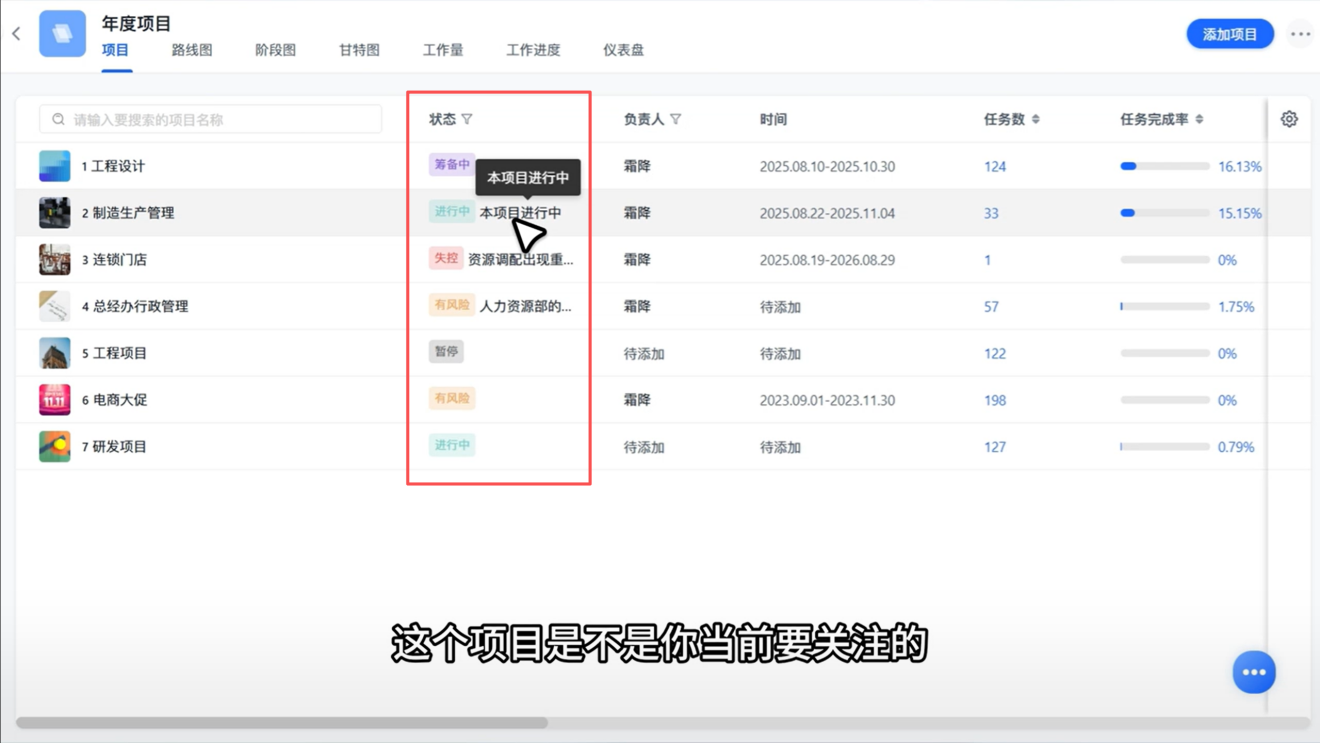The image size is (1320, 743).
Task: Switch to the 仪表盘 tab
Action: tap(623, 50)
